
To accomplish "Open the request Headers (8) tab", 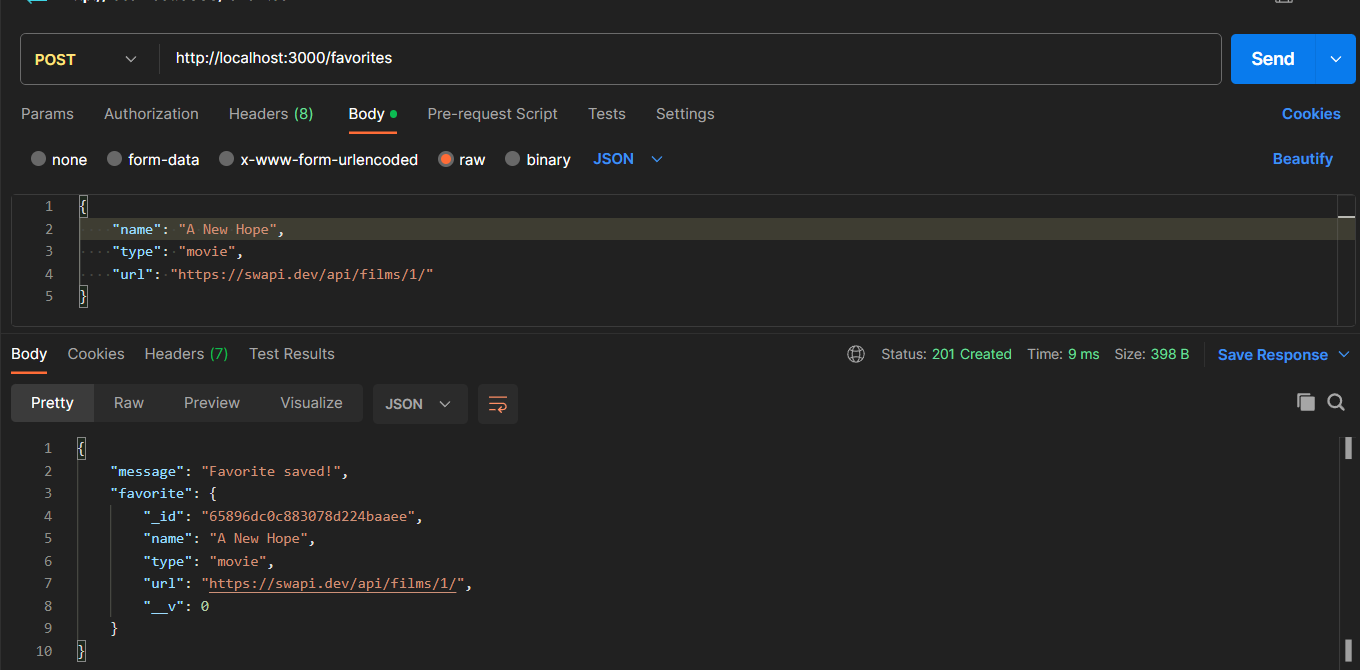I will [270, 114].
